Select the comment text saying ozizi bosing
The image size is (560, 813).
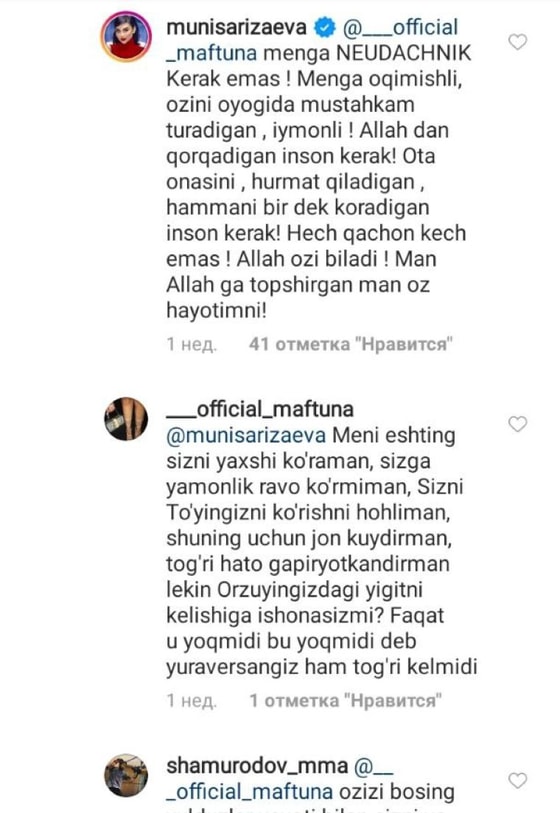[x=396, y=792]
